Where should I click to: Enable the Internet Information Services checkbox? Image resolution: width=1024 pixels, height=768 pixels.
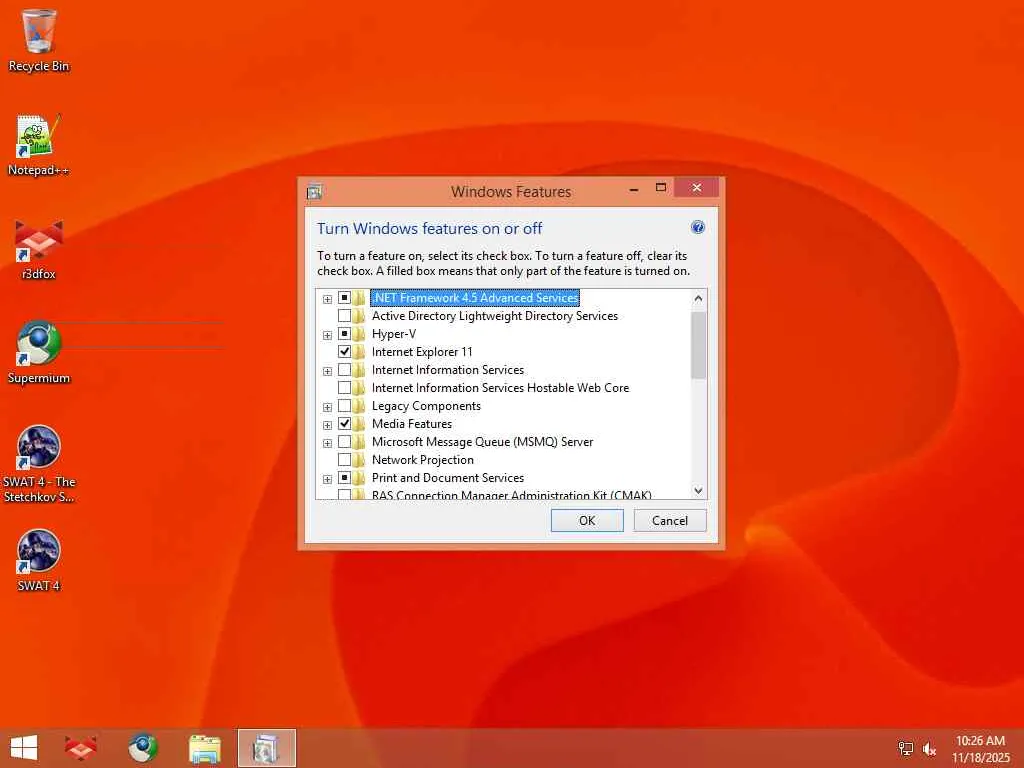344,370
